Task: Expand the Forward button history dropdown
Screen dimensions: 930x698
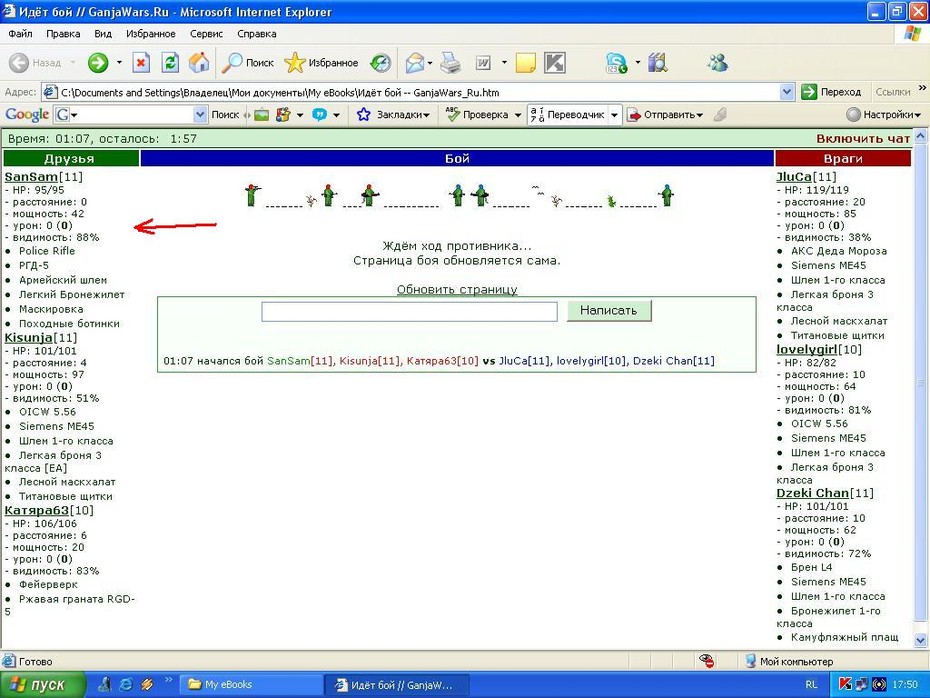Action: [119, 62]
